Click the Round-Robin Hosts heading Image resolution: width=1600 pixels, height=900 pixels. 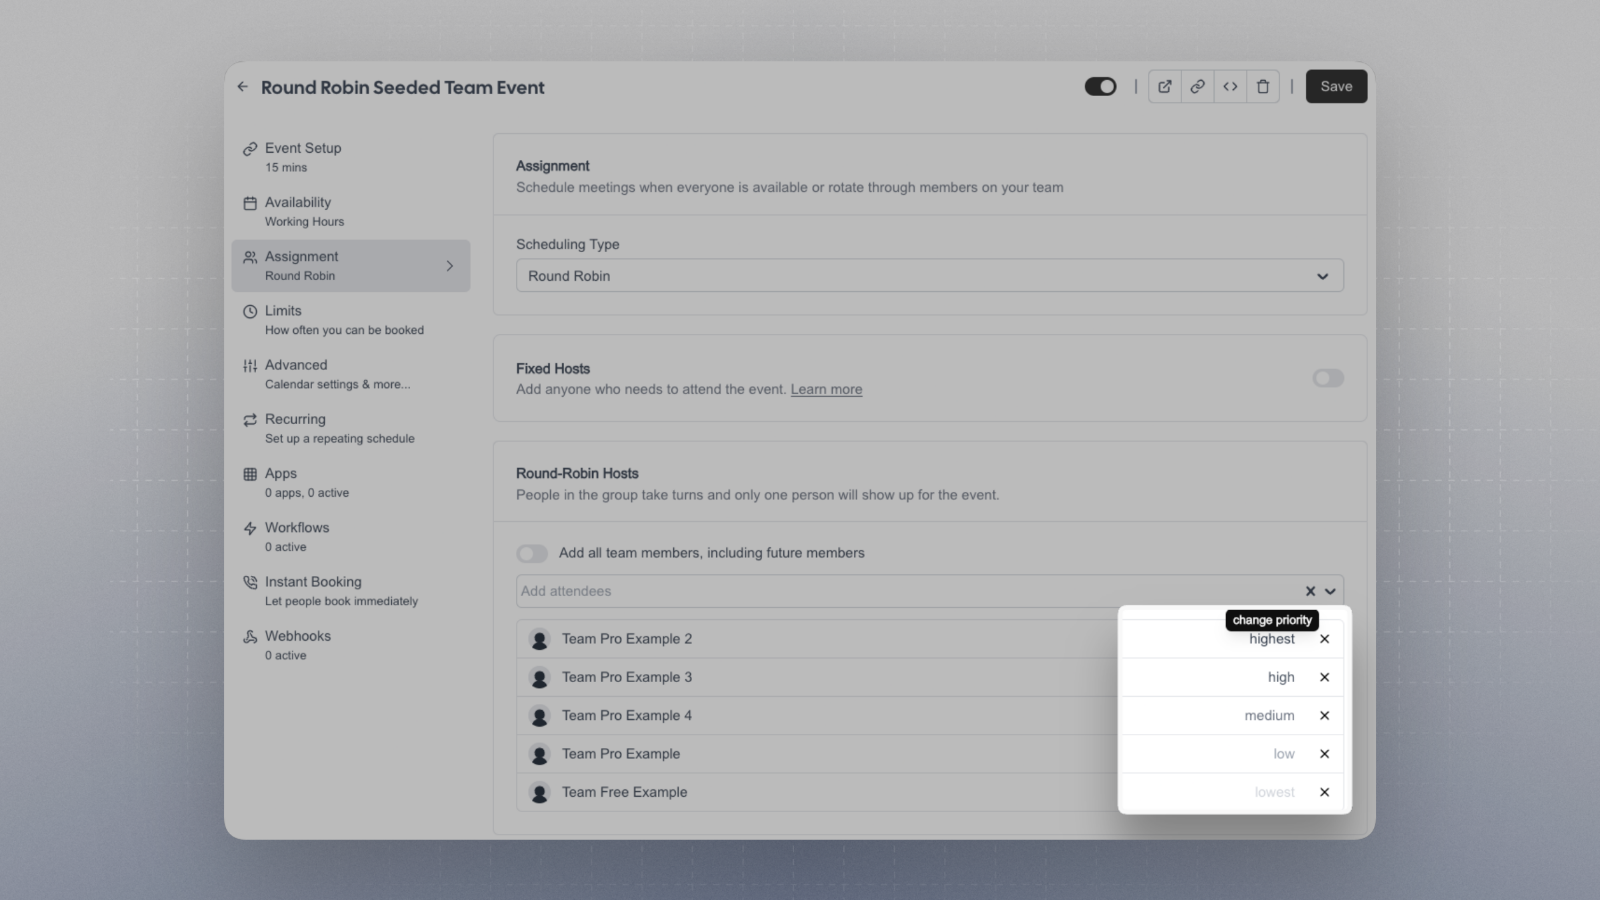click(577, 473)
